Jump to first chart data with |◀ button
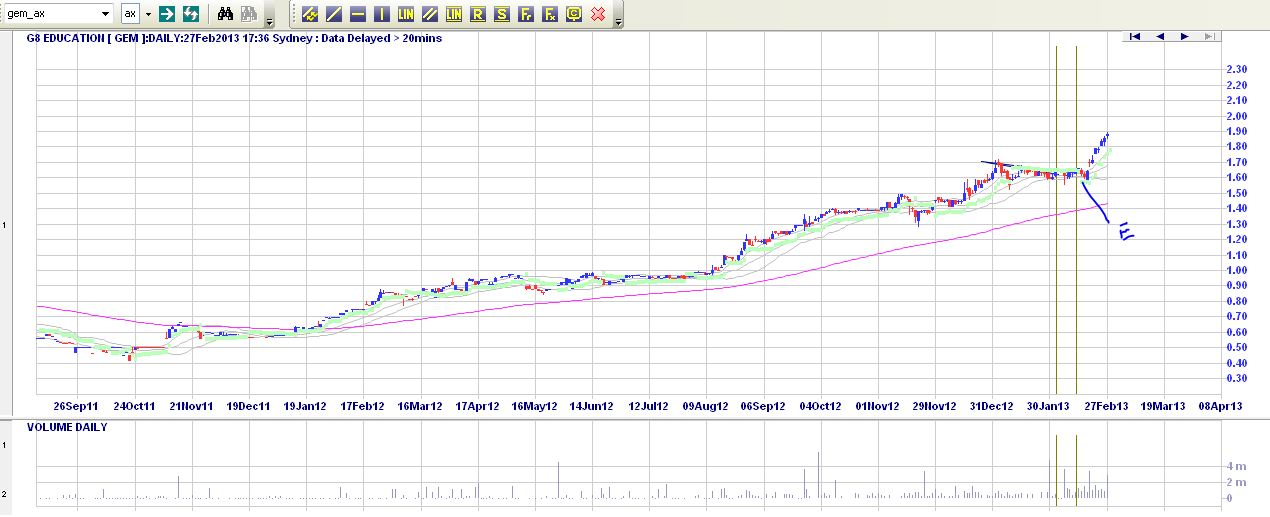Screen dimensions: 1270x517 (1134, 37)
